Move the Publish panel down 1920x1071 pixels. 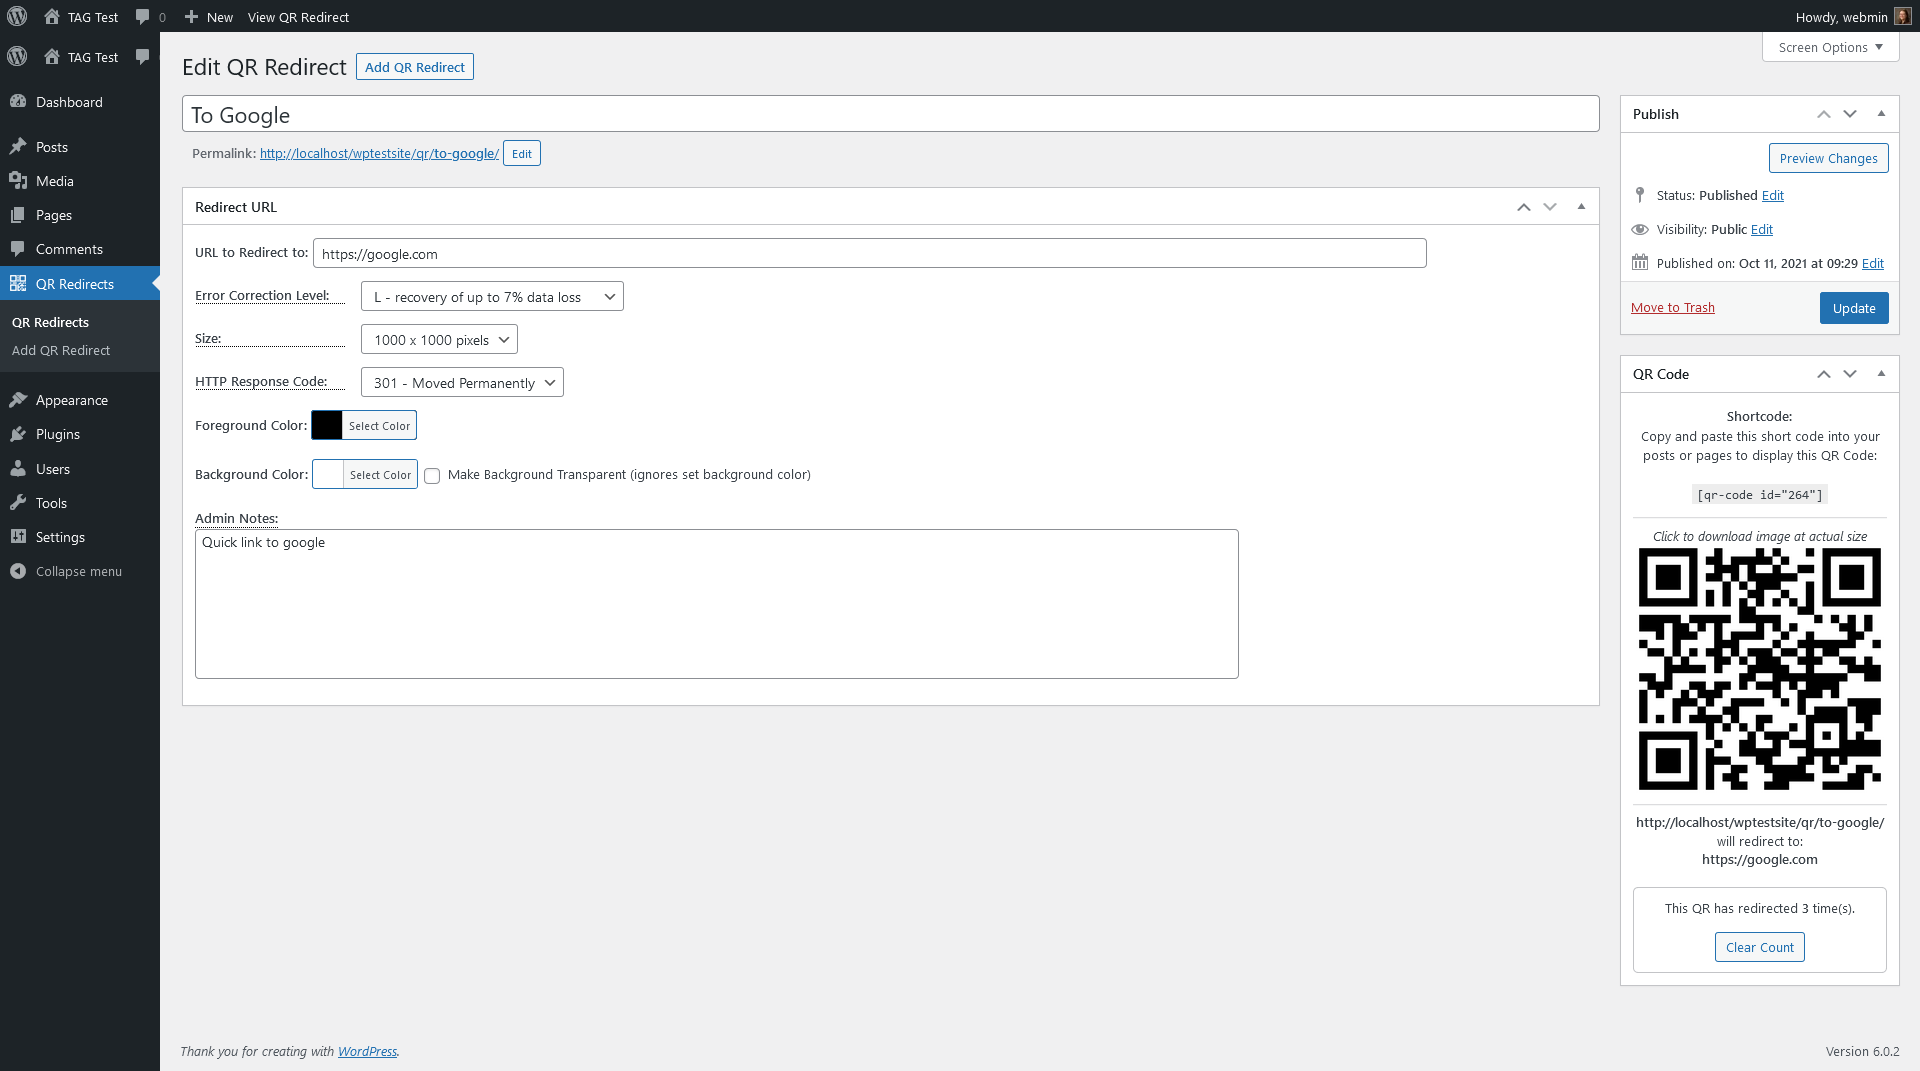(1850, 114)
